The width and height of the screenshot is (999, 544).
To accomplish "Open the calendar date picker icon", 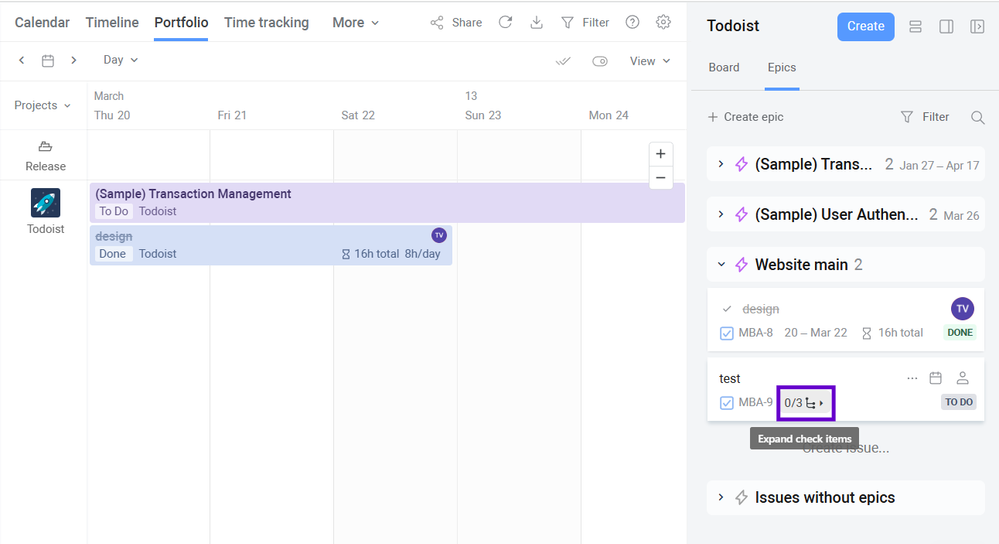I will pos(48,61).
